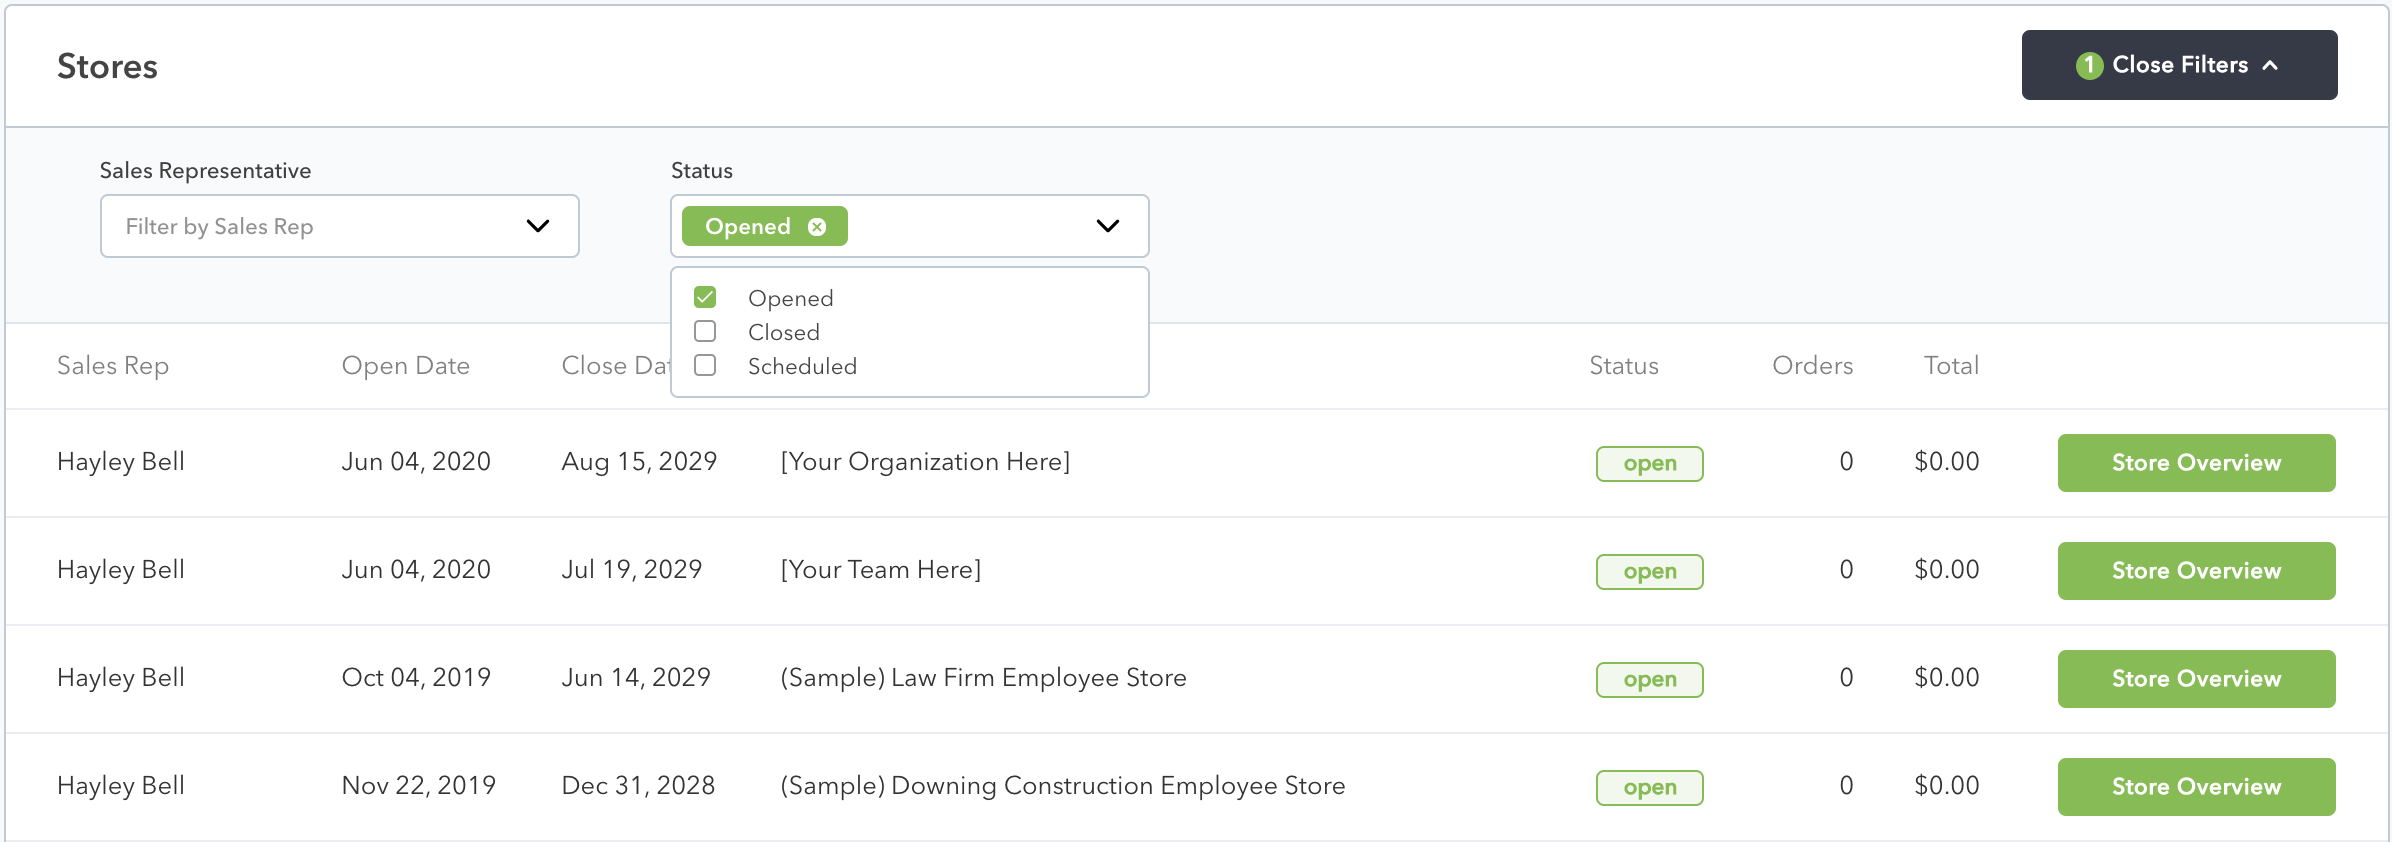2392x842 pixels.
Task: Sort by the Orders column header
Action: pos(1812,366)
